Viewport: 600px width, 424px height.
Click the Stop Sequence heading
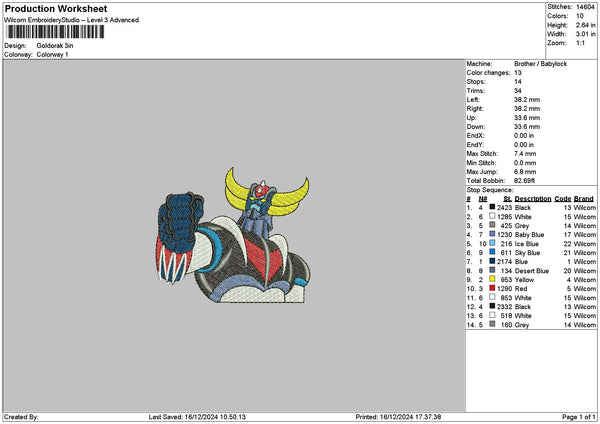pos(490,190)
